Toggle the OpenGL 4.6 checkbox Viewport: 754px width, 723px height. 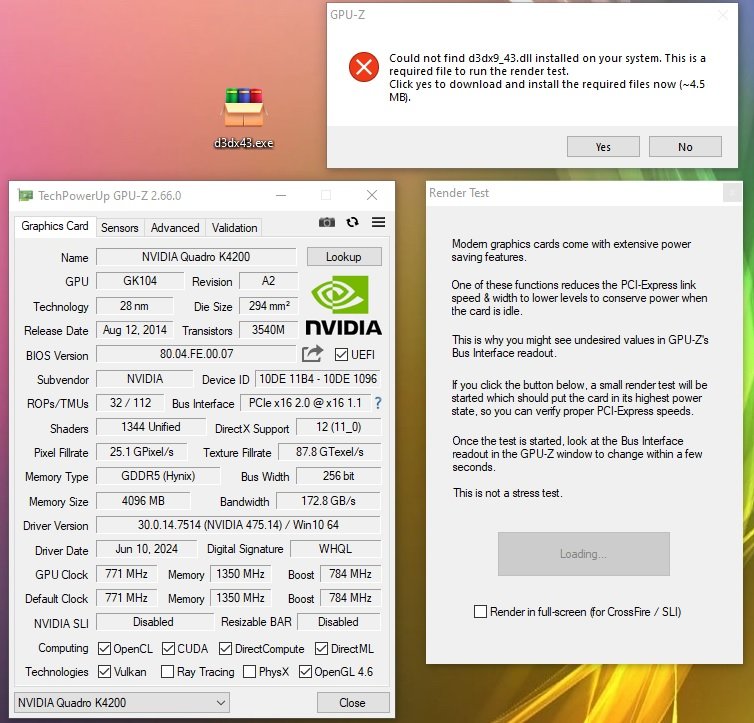(305, 672)
